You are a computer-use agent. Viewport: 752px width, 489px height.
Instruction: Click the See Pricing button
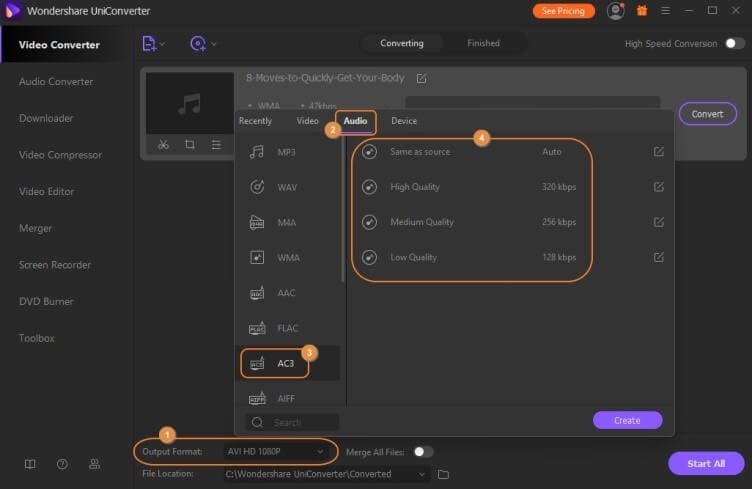coord(564,11)
